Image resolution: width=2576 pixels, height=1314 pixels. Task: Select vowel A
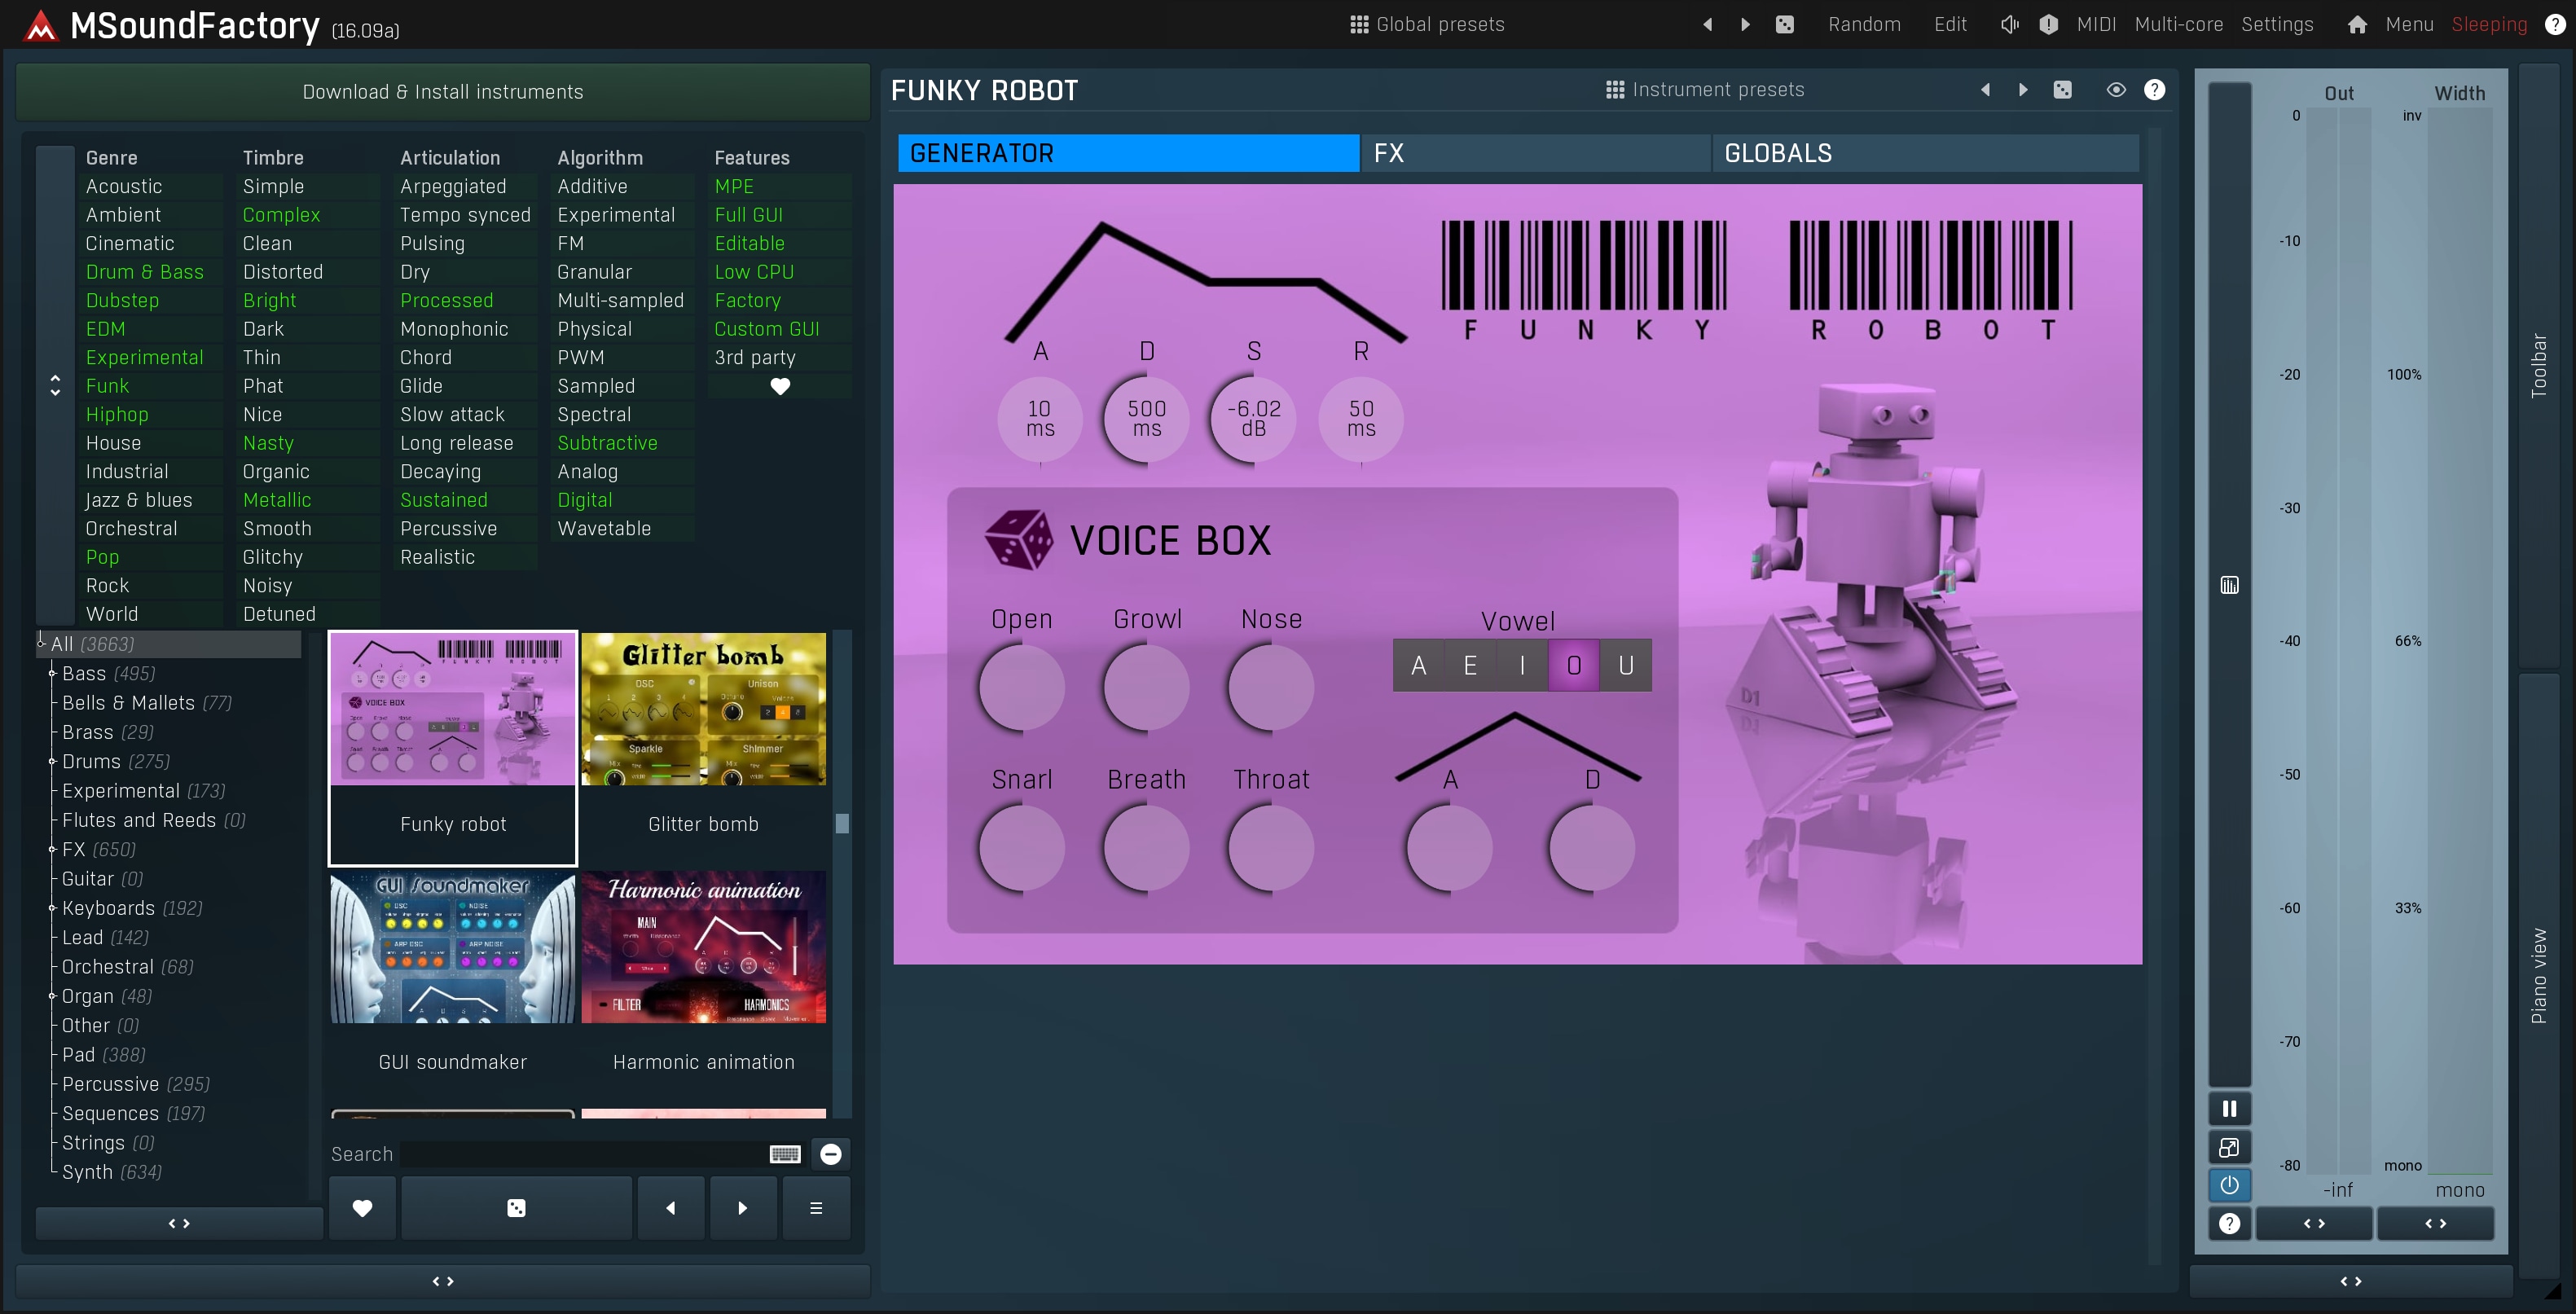click(x=1418, y=665)
